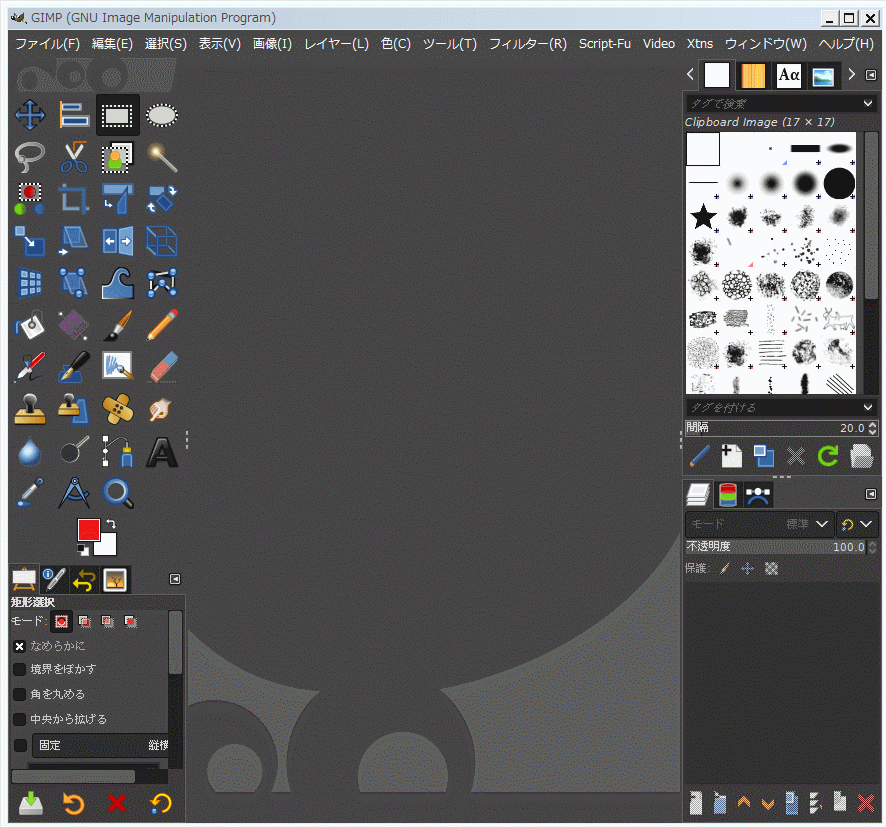Show next tabs in the brushes dock

pos(852,75)
